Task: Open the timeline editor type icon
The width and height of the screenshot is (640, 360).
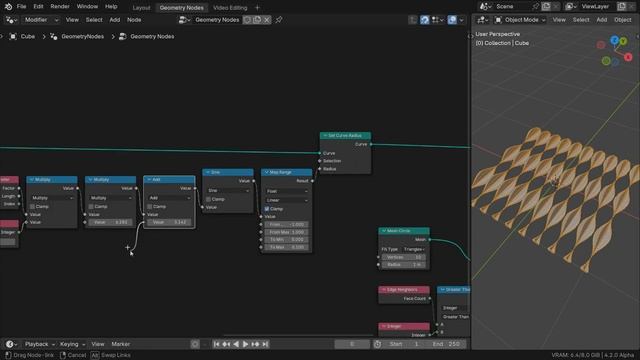Action: [11, 344]
